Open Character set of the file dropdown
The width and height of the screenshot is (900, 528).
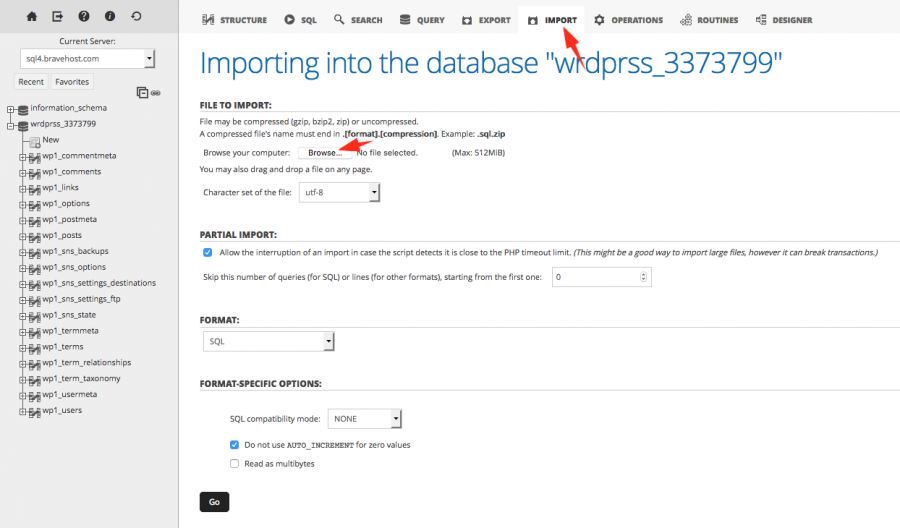click(339, 192)
